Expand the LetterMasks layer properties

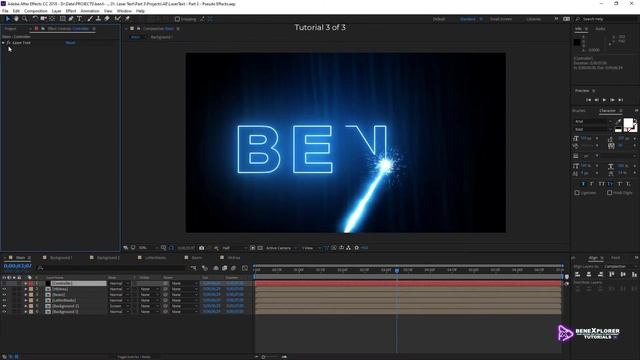[26, 300]
